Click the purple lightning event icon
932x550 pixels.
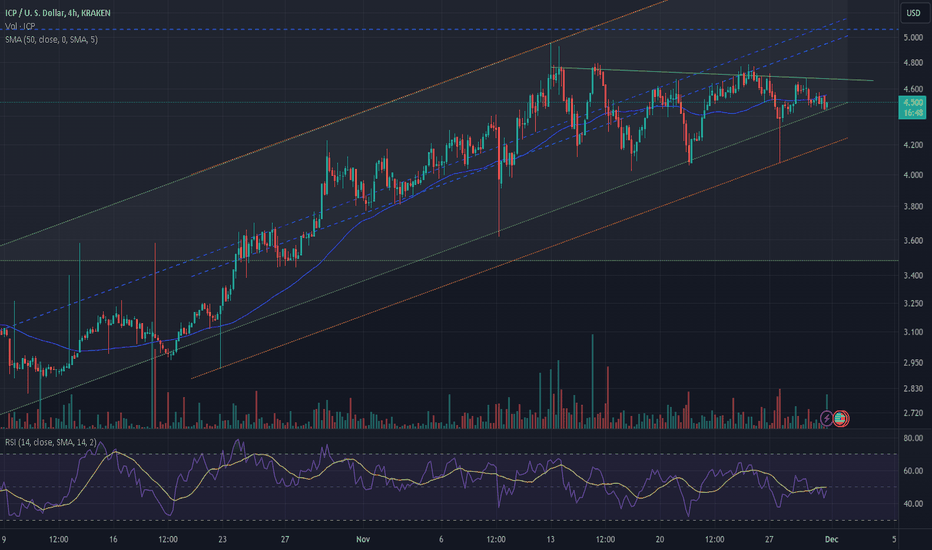tap(826, 419)
